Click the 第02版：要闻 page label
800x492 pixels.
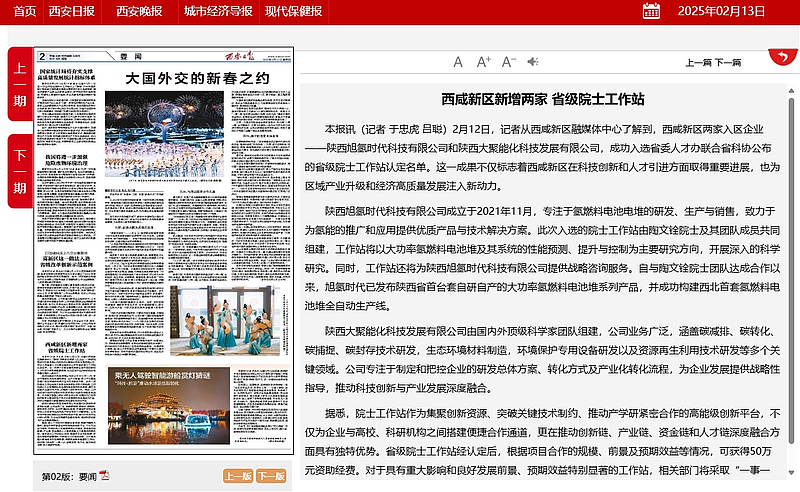pyautogui.click(x=69, y=477)
